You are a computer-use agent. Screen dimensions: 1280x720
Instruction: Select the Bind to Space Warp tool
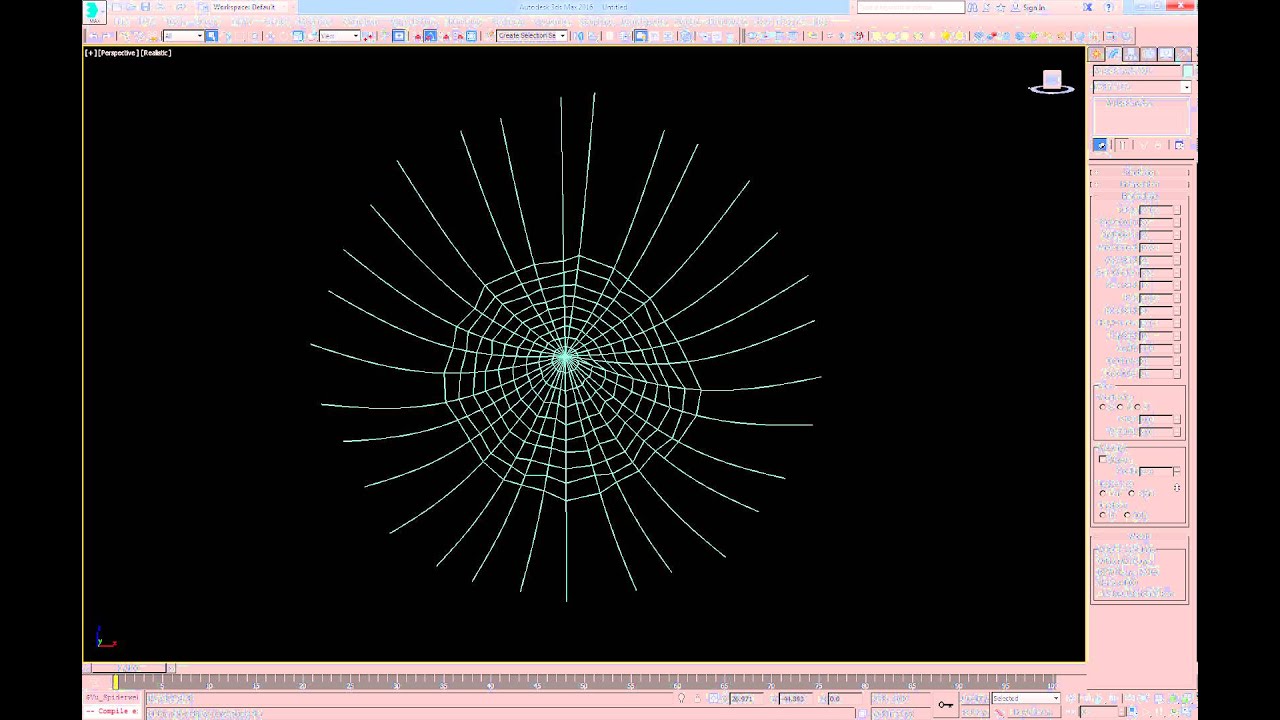[x=153, y=36]
